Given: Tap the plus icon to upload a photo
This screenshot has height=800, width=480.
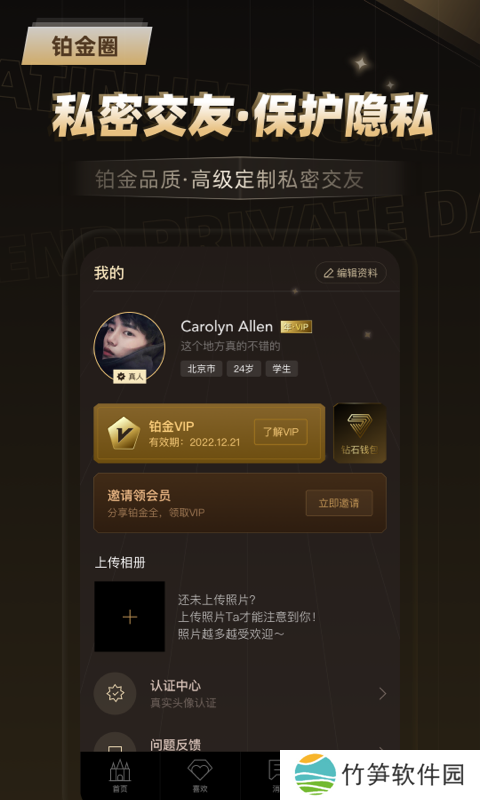Looking at the screenshot, I should pyautogui.click(x=130, y=616).
